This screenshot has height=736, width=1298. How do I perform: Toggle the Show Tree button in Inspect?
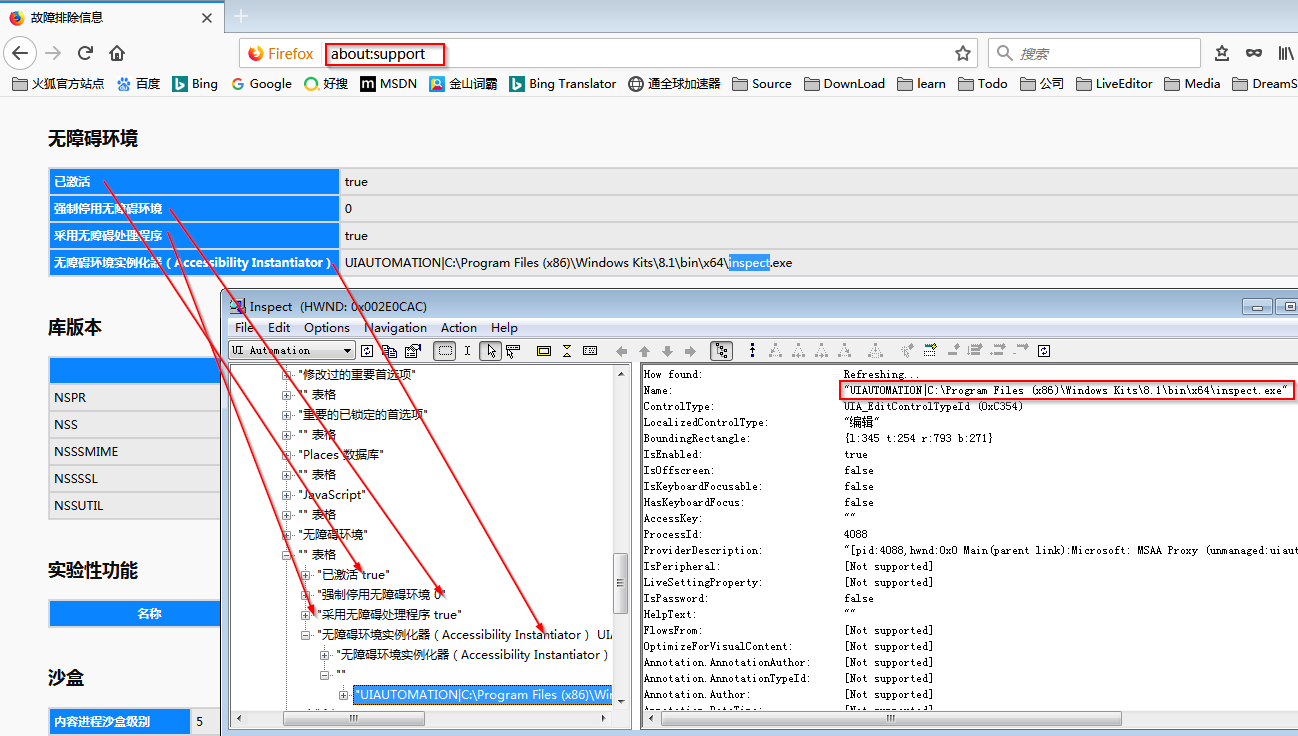click(721, 351)
